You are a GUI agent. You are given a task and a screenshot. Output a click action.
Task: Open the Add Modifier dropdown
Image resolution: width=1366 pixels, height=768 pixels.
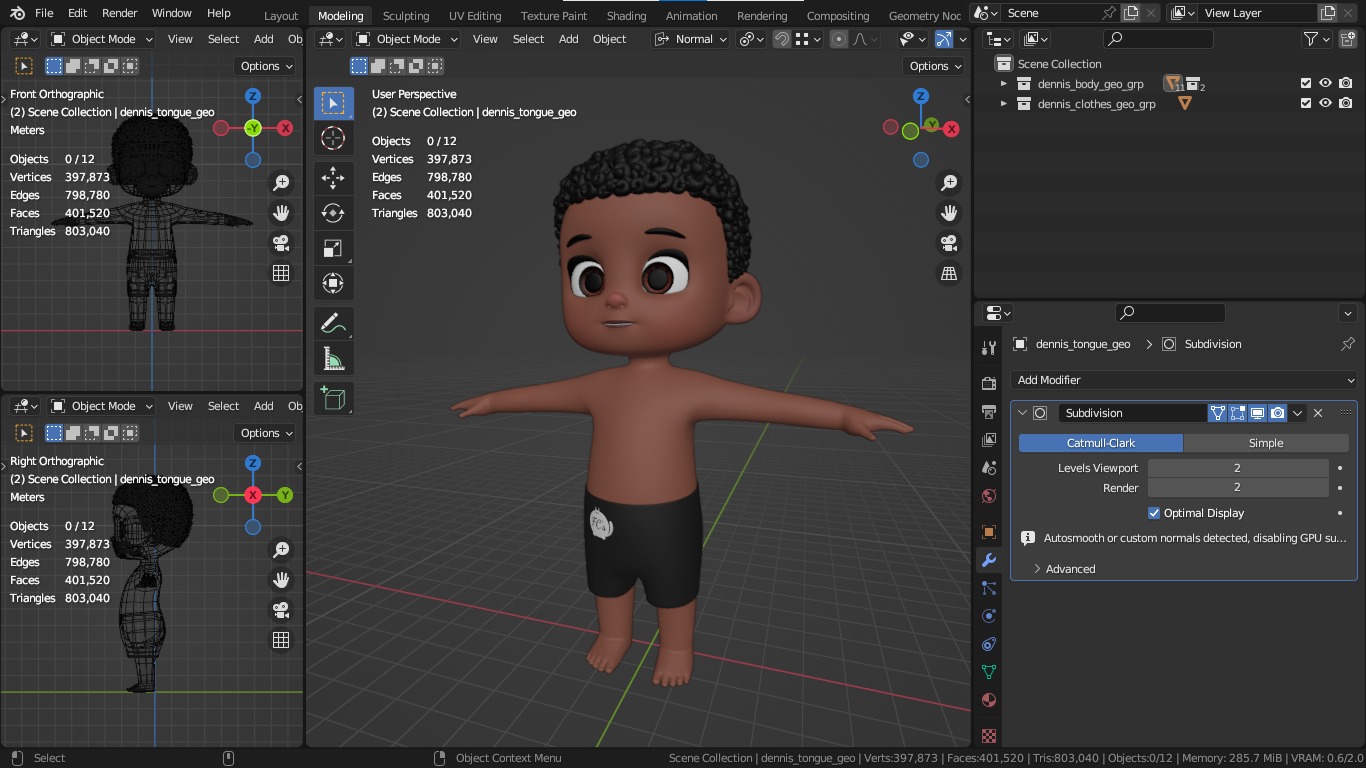pos(1184,380)
